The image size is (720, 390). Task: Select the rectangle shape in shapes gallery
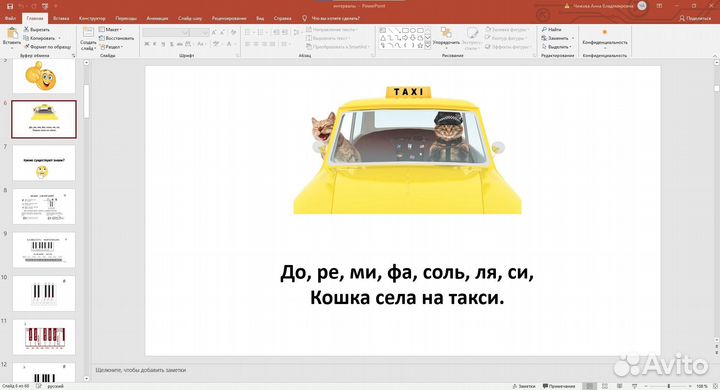(x=405, y=30)
